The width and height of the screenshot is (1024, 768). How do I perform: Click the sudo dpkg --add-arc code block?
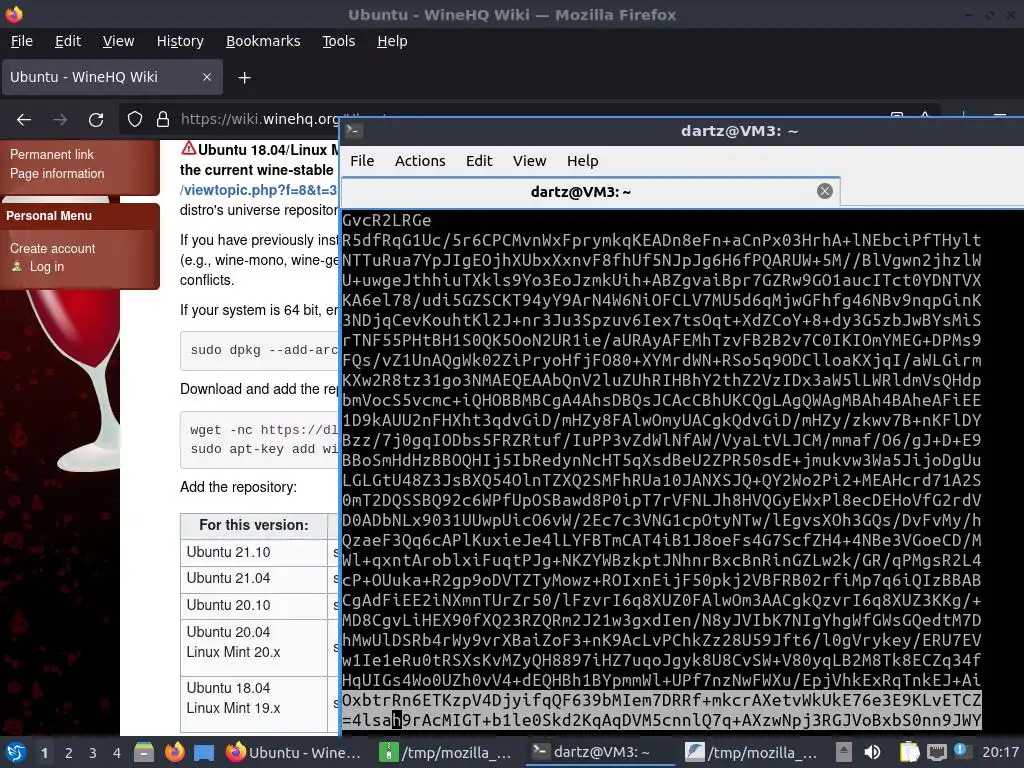260,351
